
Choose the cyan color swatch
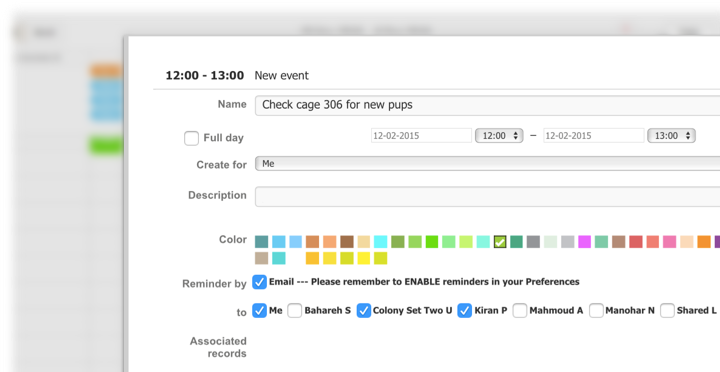[381, 242]
